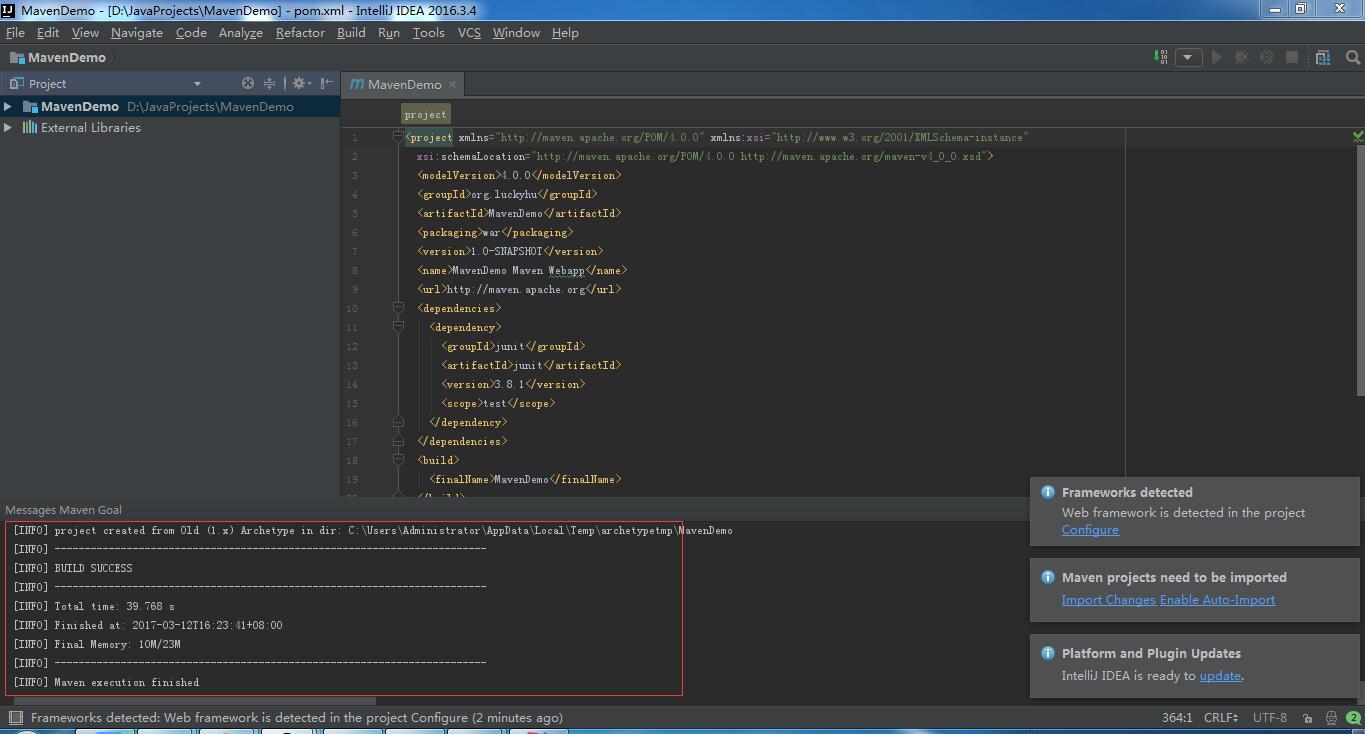This screenshot has height=734, width=1365.
Task: Click the tool windows toggle icon in status bar
Action: tap(16, 717)
